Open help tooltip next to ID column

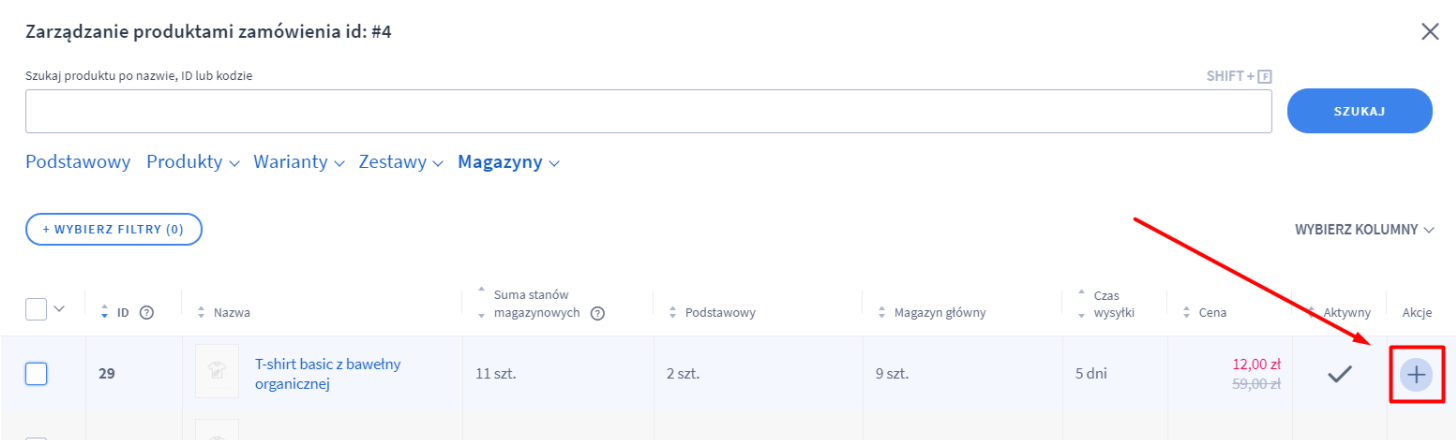coord(146,313)
